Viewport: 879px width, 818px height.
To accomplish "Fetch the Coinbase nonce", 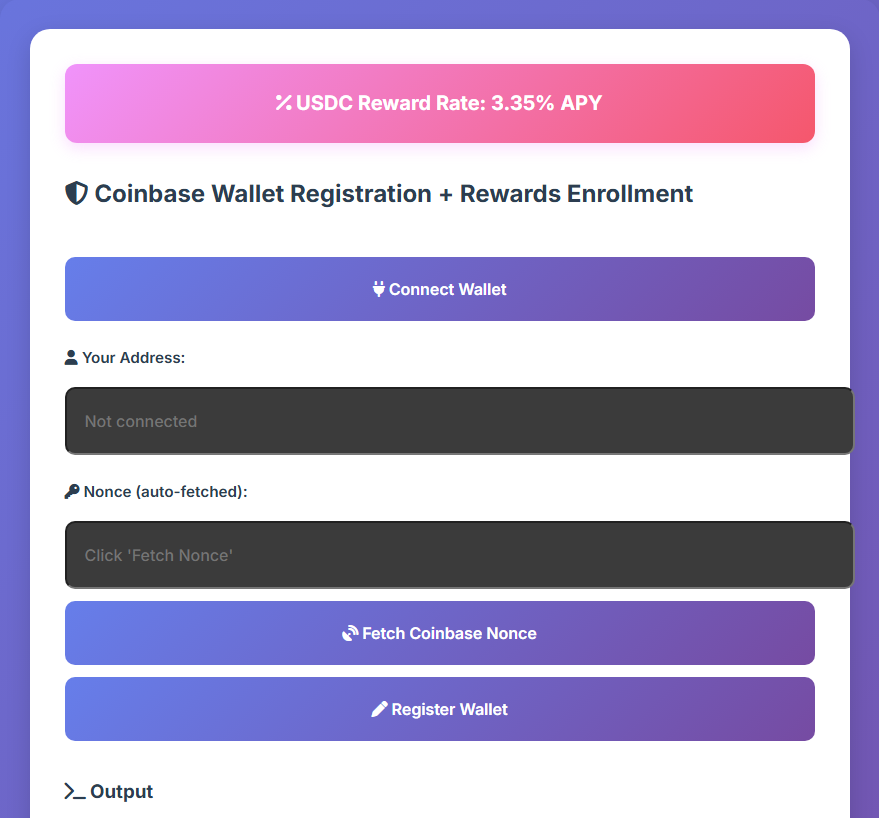I will coord(440,633).
